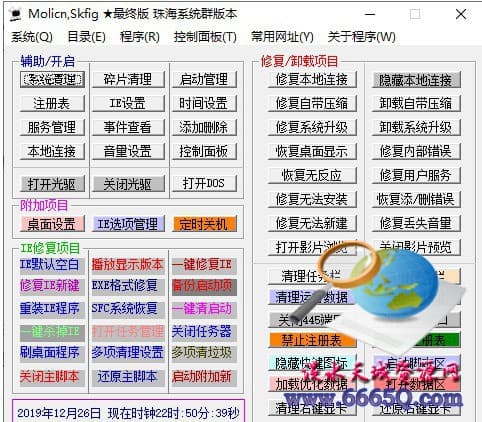The width and height of the screenshot is (482, 422).
Task: Launch 启动管理 startup manager
Action: click(204, 80)
